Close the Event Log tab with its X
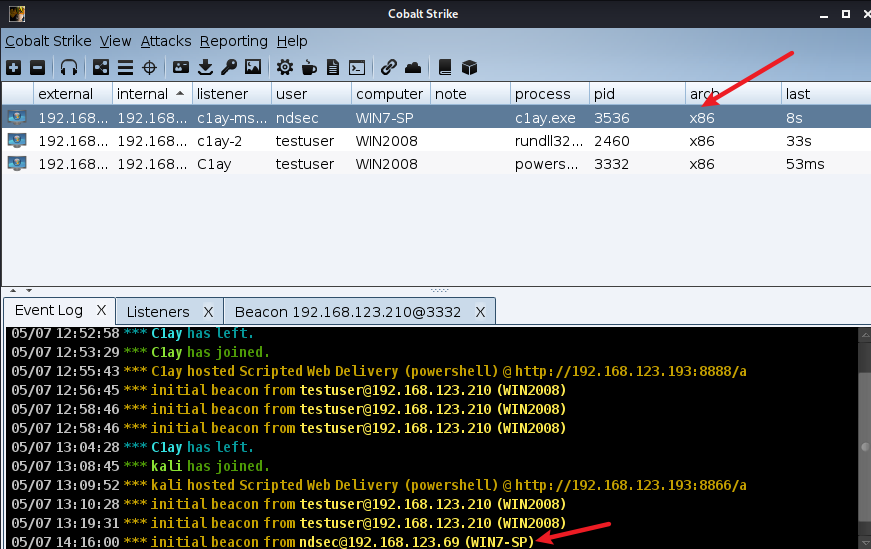The height and width of the screenshot is (549, 871). click(x=101, y=310)
